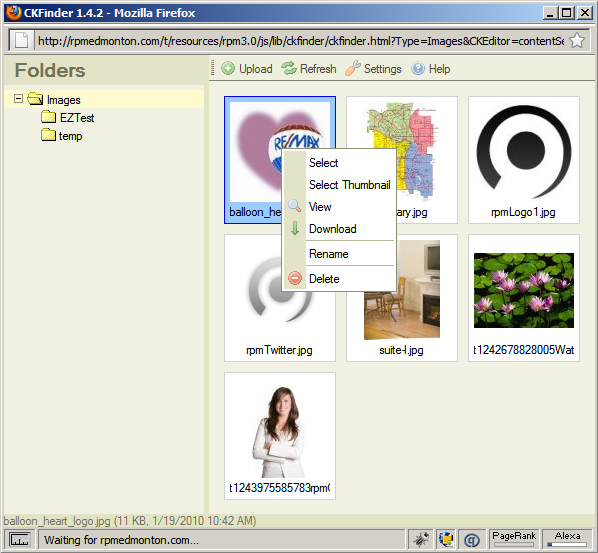This screenshot has width=598, height=553.
Task: Click the Upload toolbar button label
Action: click(x=256, y=69)
